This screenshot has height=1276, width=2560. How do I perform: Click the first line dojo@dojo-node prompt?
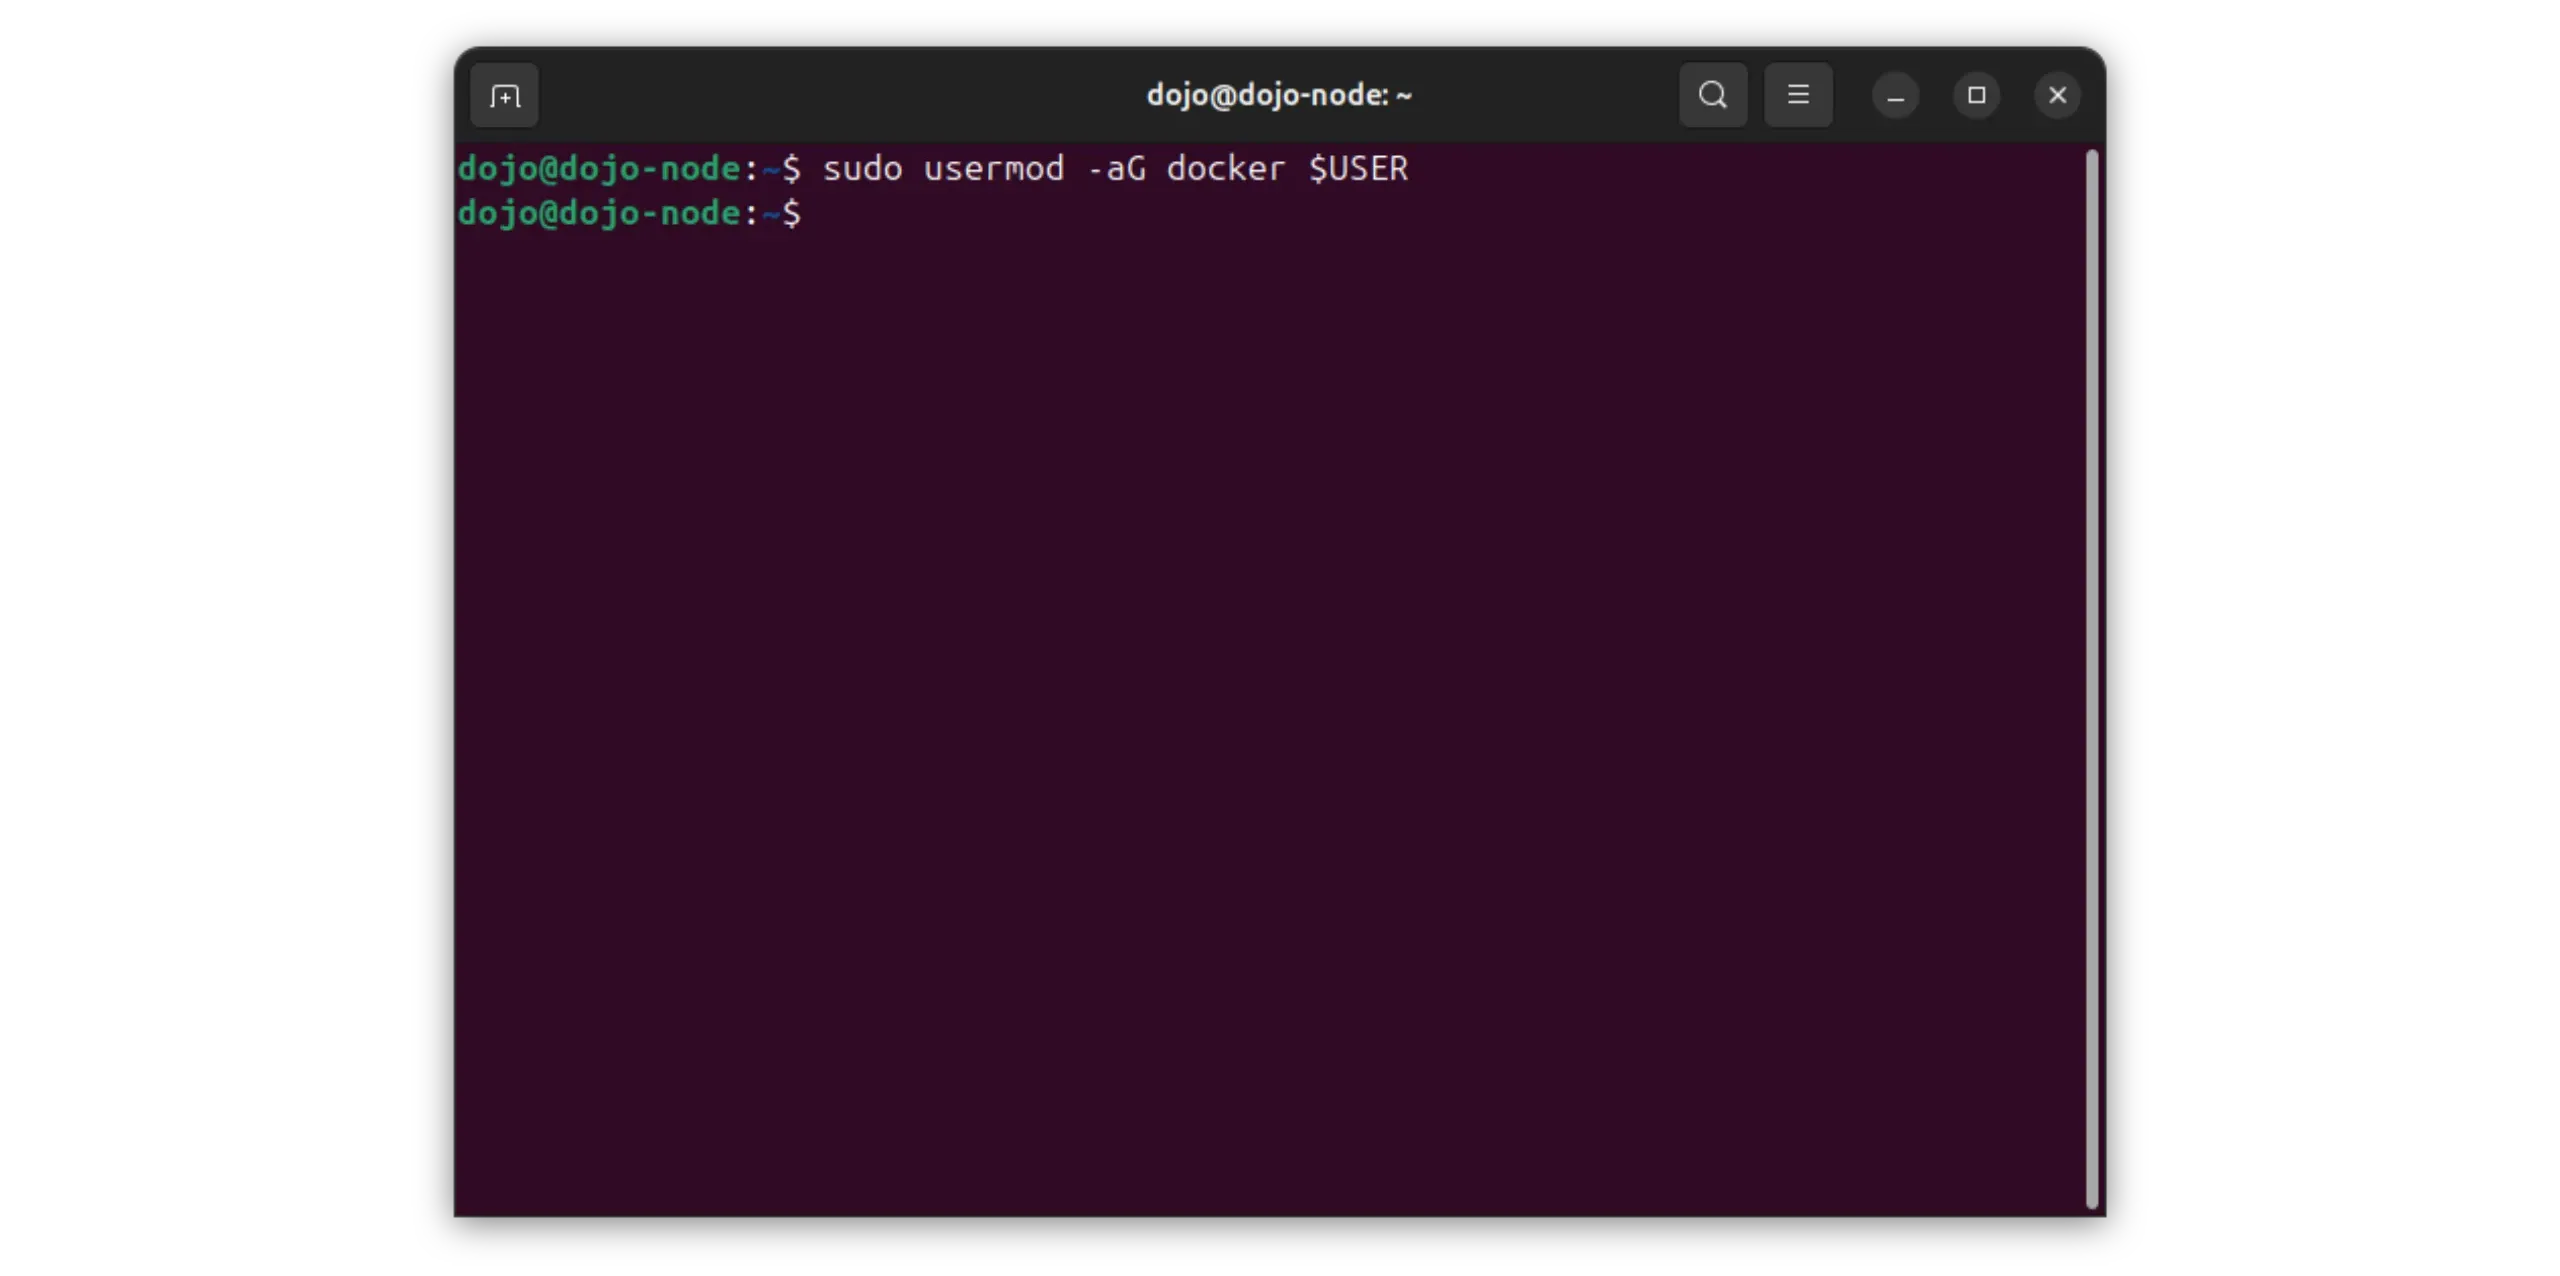(598, 169)
